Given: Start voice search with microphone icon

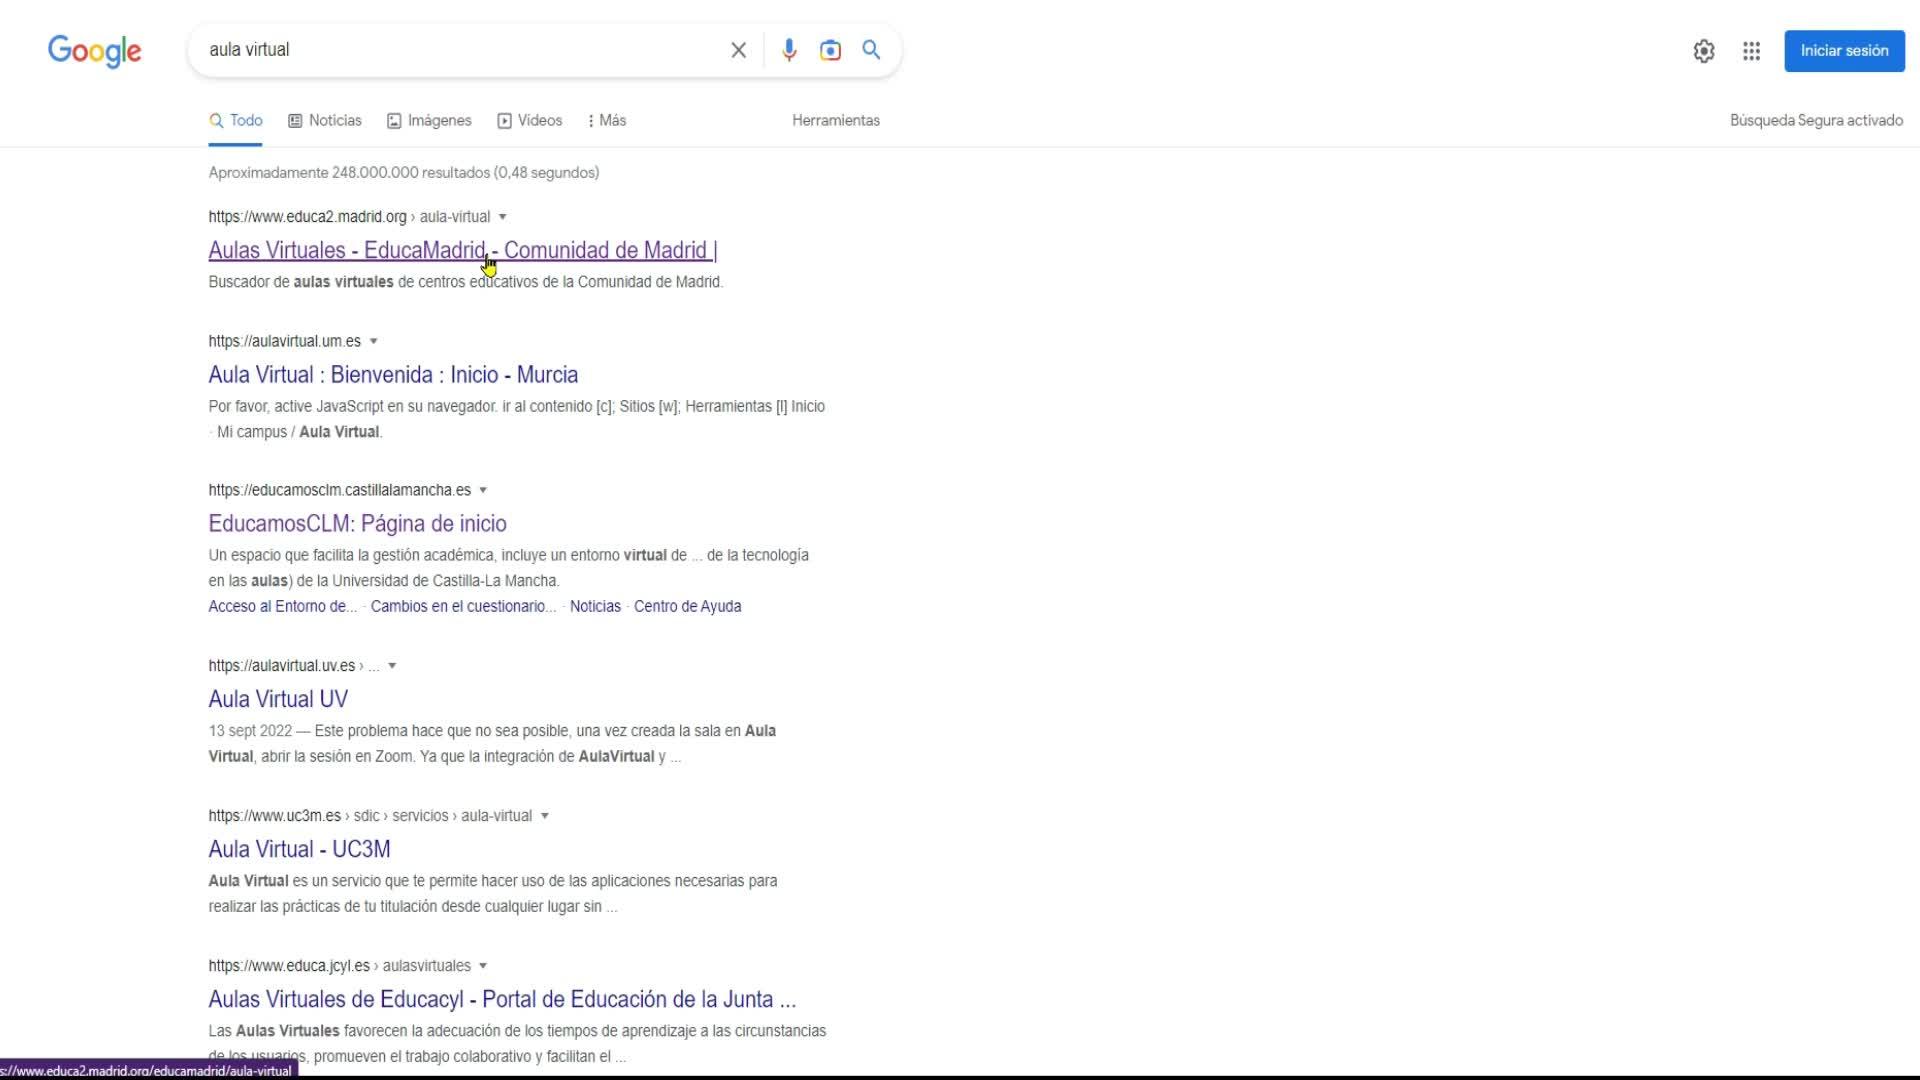Looking at the screenshot, I should coord(789,50).
